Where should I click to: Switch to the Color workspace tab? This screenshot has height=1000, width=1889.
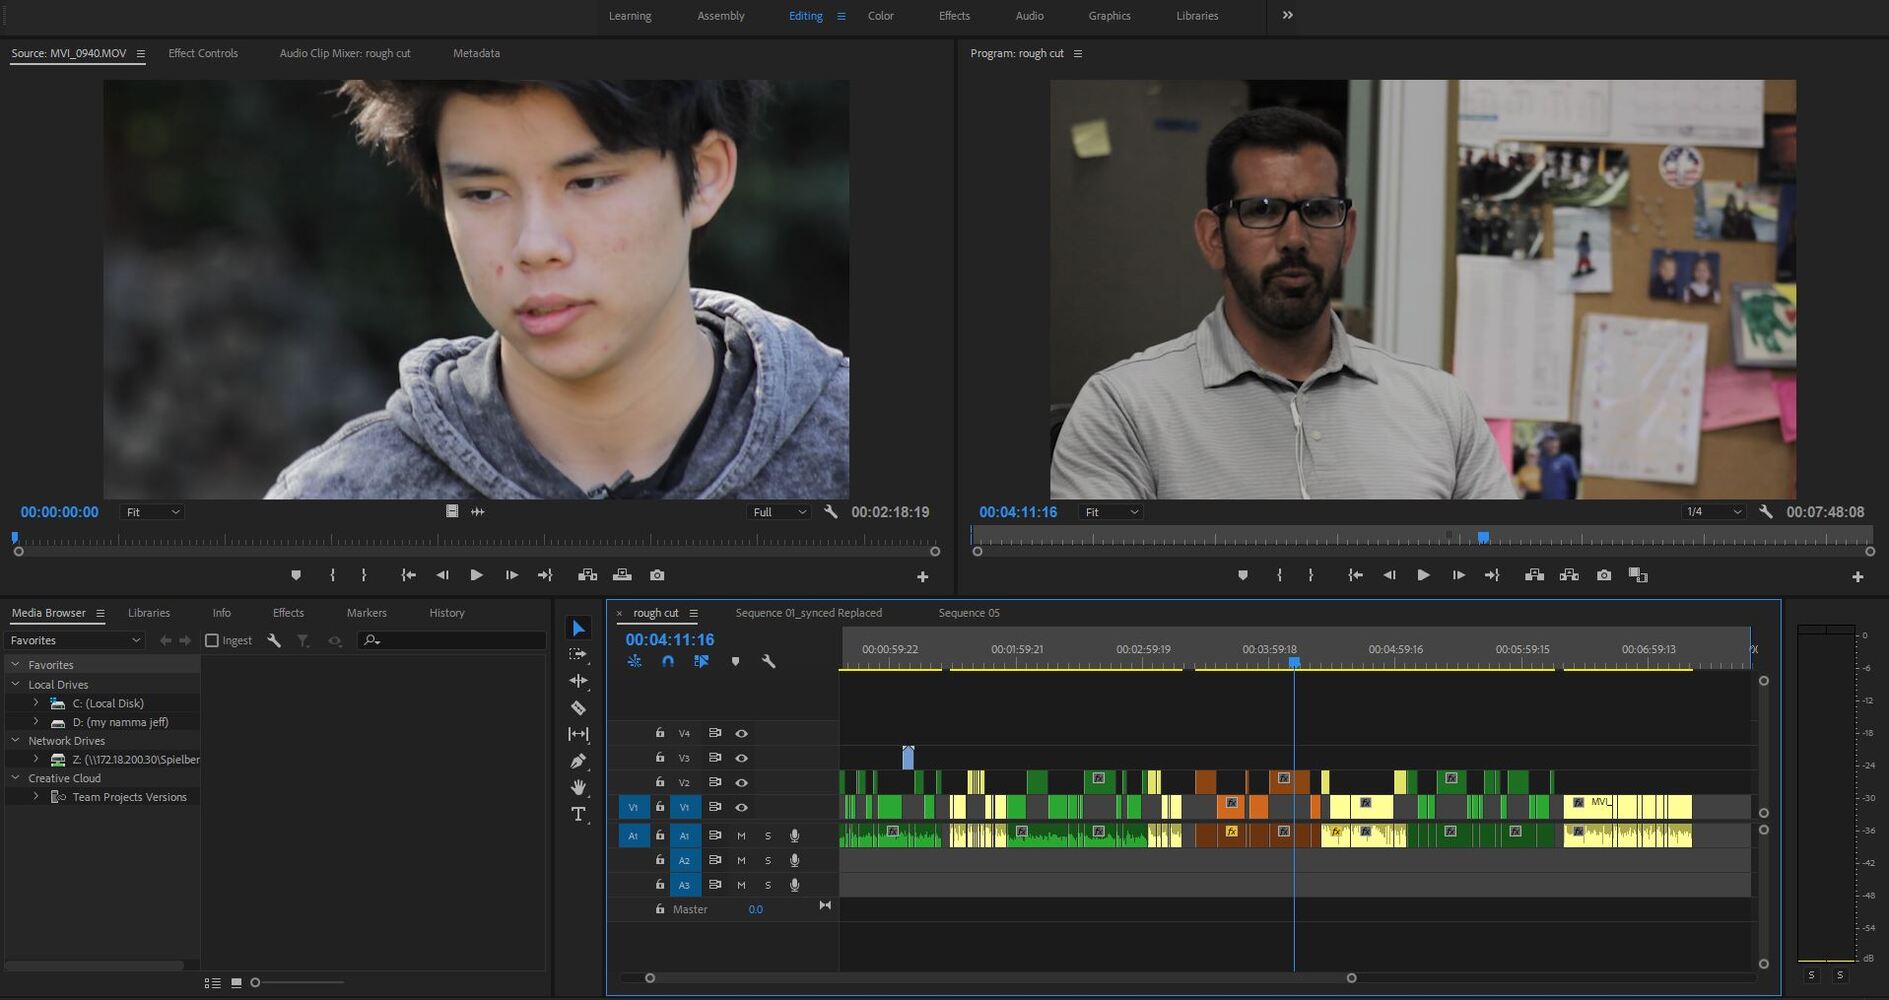(x=880, y=16)
